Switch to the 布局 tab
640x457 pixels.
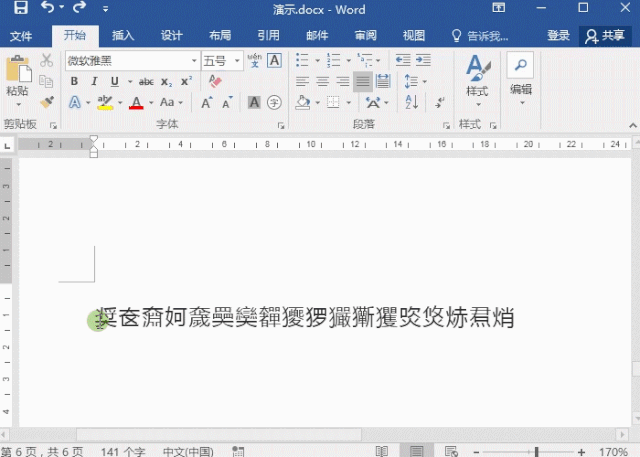(x=220, y=36)
